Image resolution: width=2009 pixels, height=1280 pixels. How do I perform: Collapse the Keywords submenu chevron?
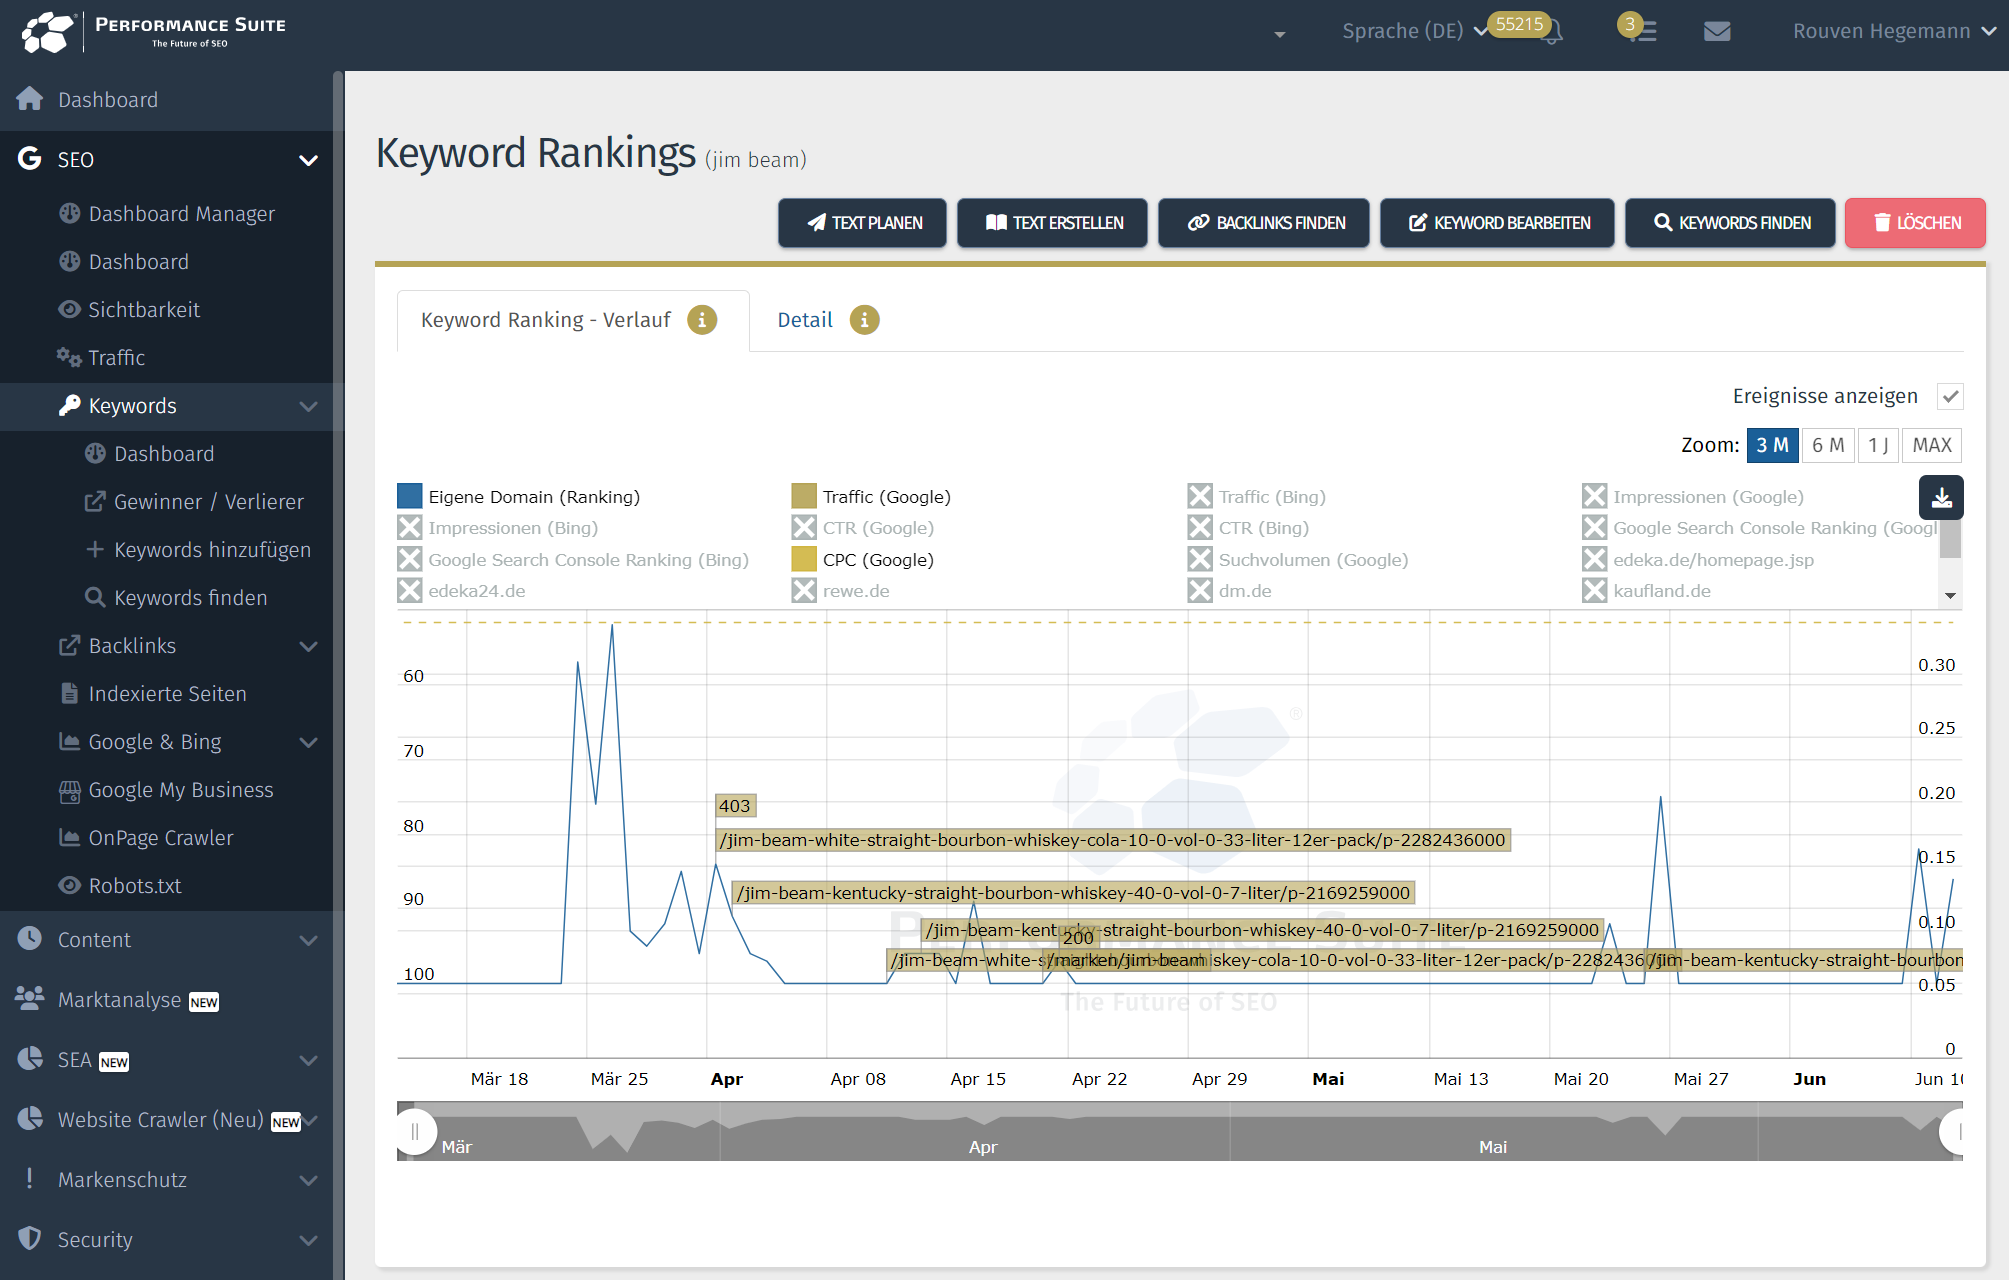309,406
